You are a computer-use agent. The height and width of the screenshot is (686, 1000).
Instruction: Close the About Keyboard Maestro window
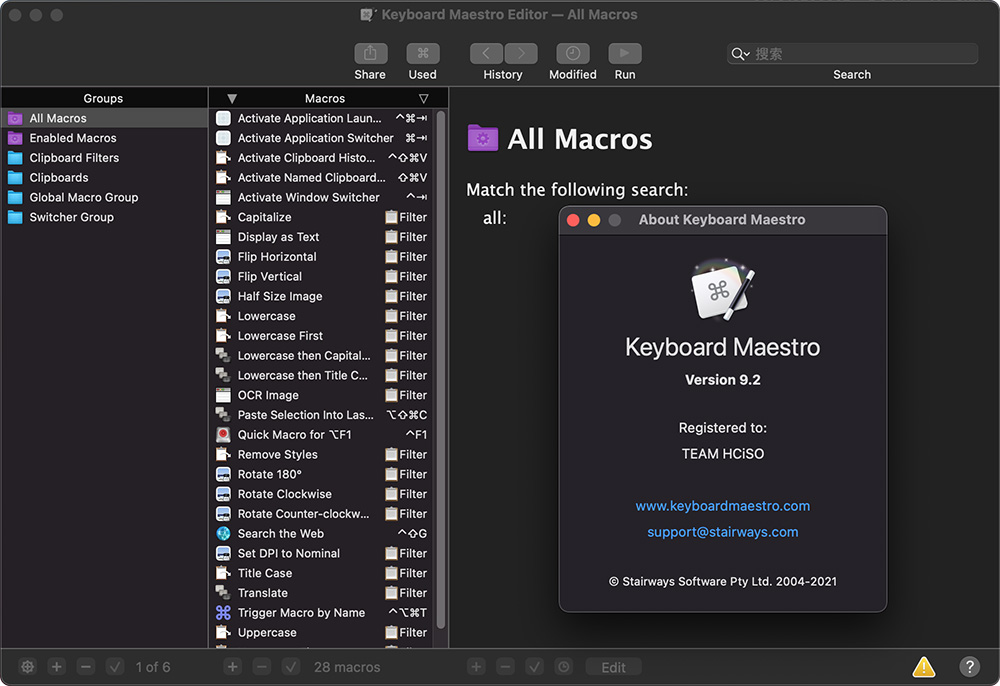coord(573,220)
